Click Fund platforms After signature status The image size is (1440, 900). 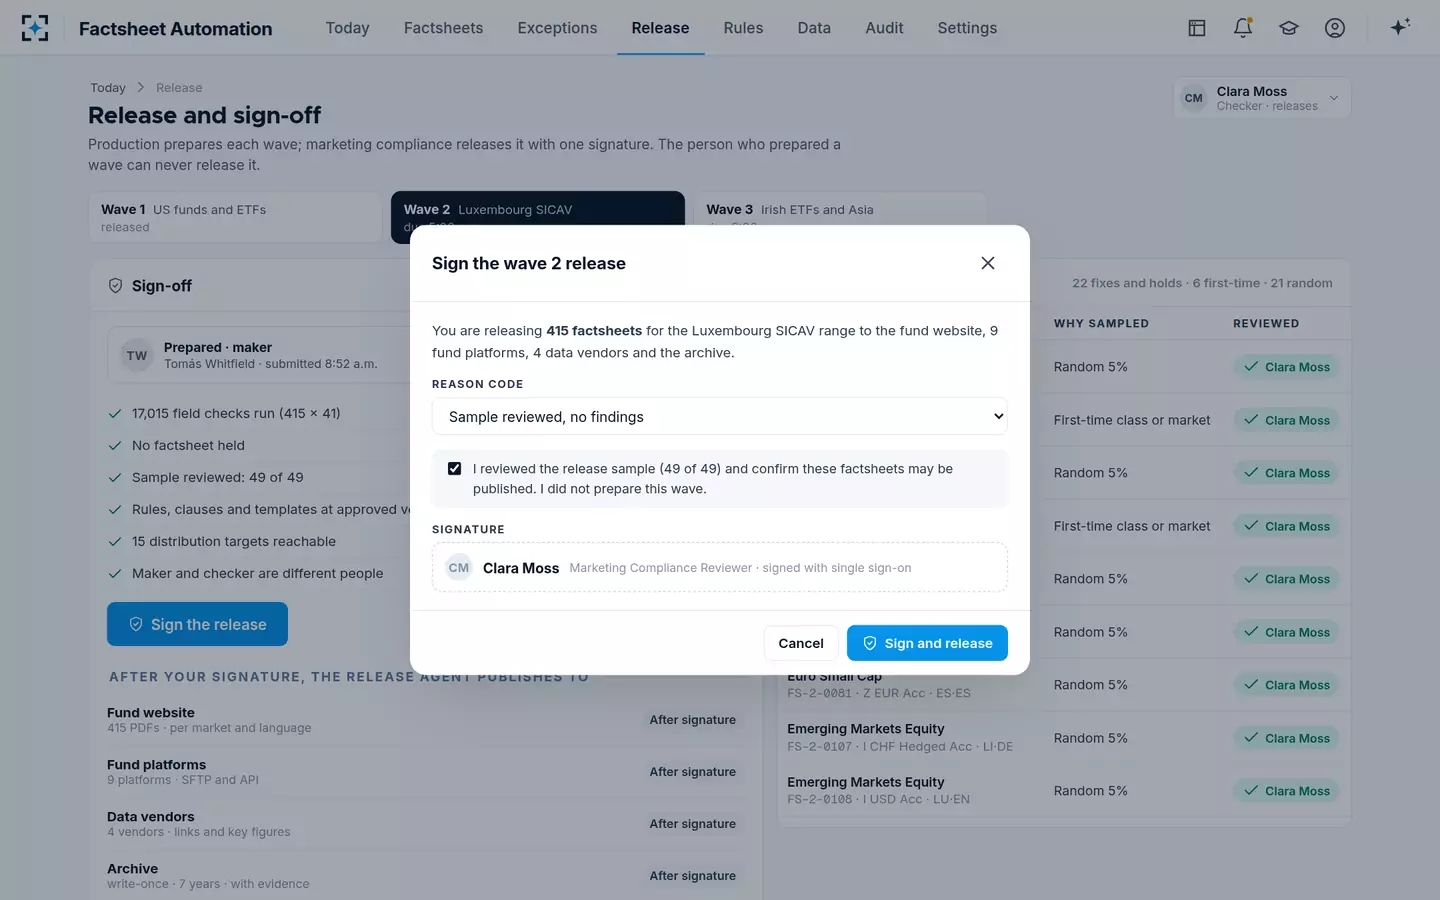click(x=693, y=772)
